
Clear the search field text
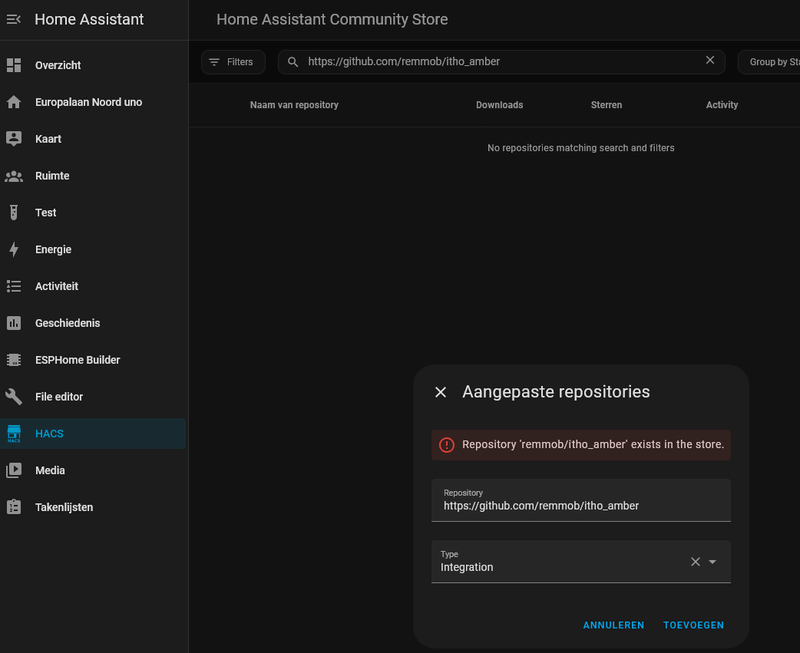[x=710, y=61]
